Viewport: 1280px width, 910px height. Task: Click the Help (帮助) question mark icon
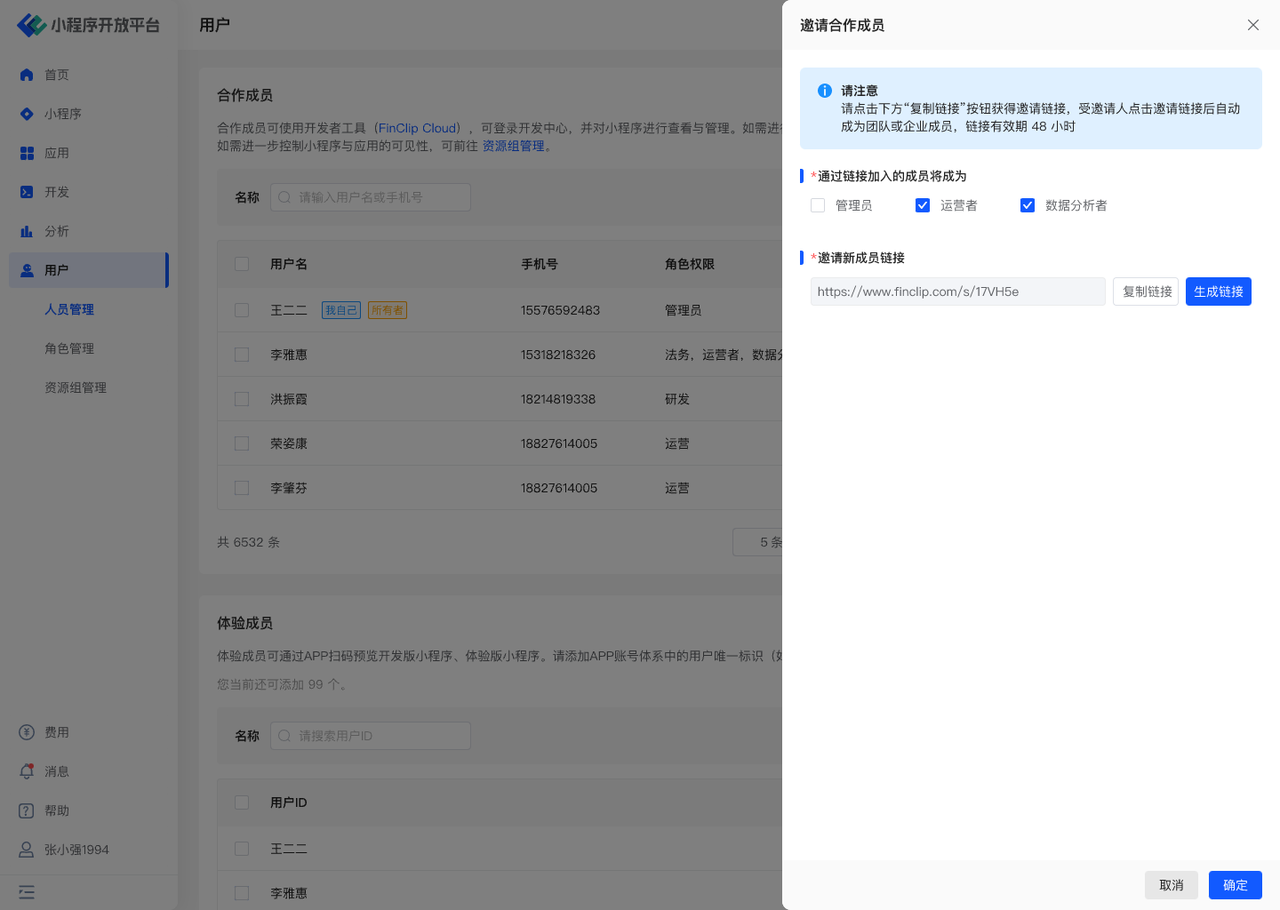tap(27, 811)
